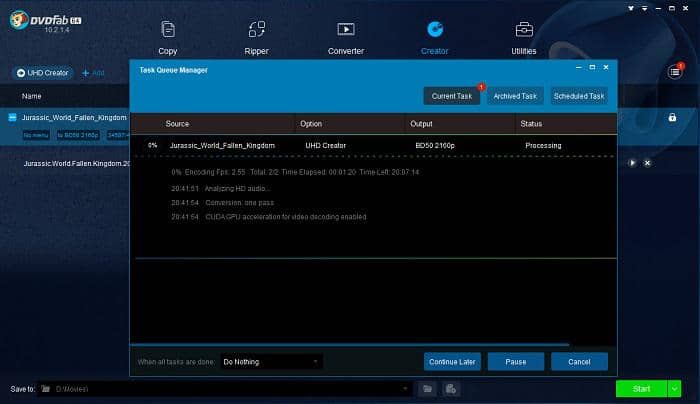The image size is (700, 404).
Task: Click the 'to BD50 2160p' tag
Action: click(78, 135)
